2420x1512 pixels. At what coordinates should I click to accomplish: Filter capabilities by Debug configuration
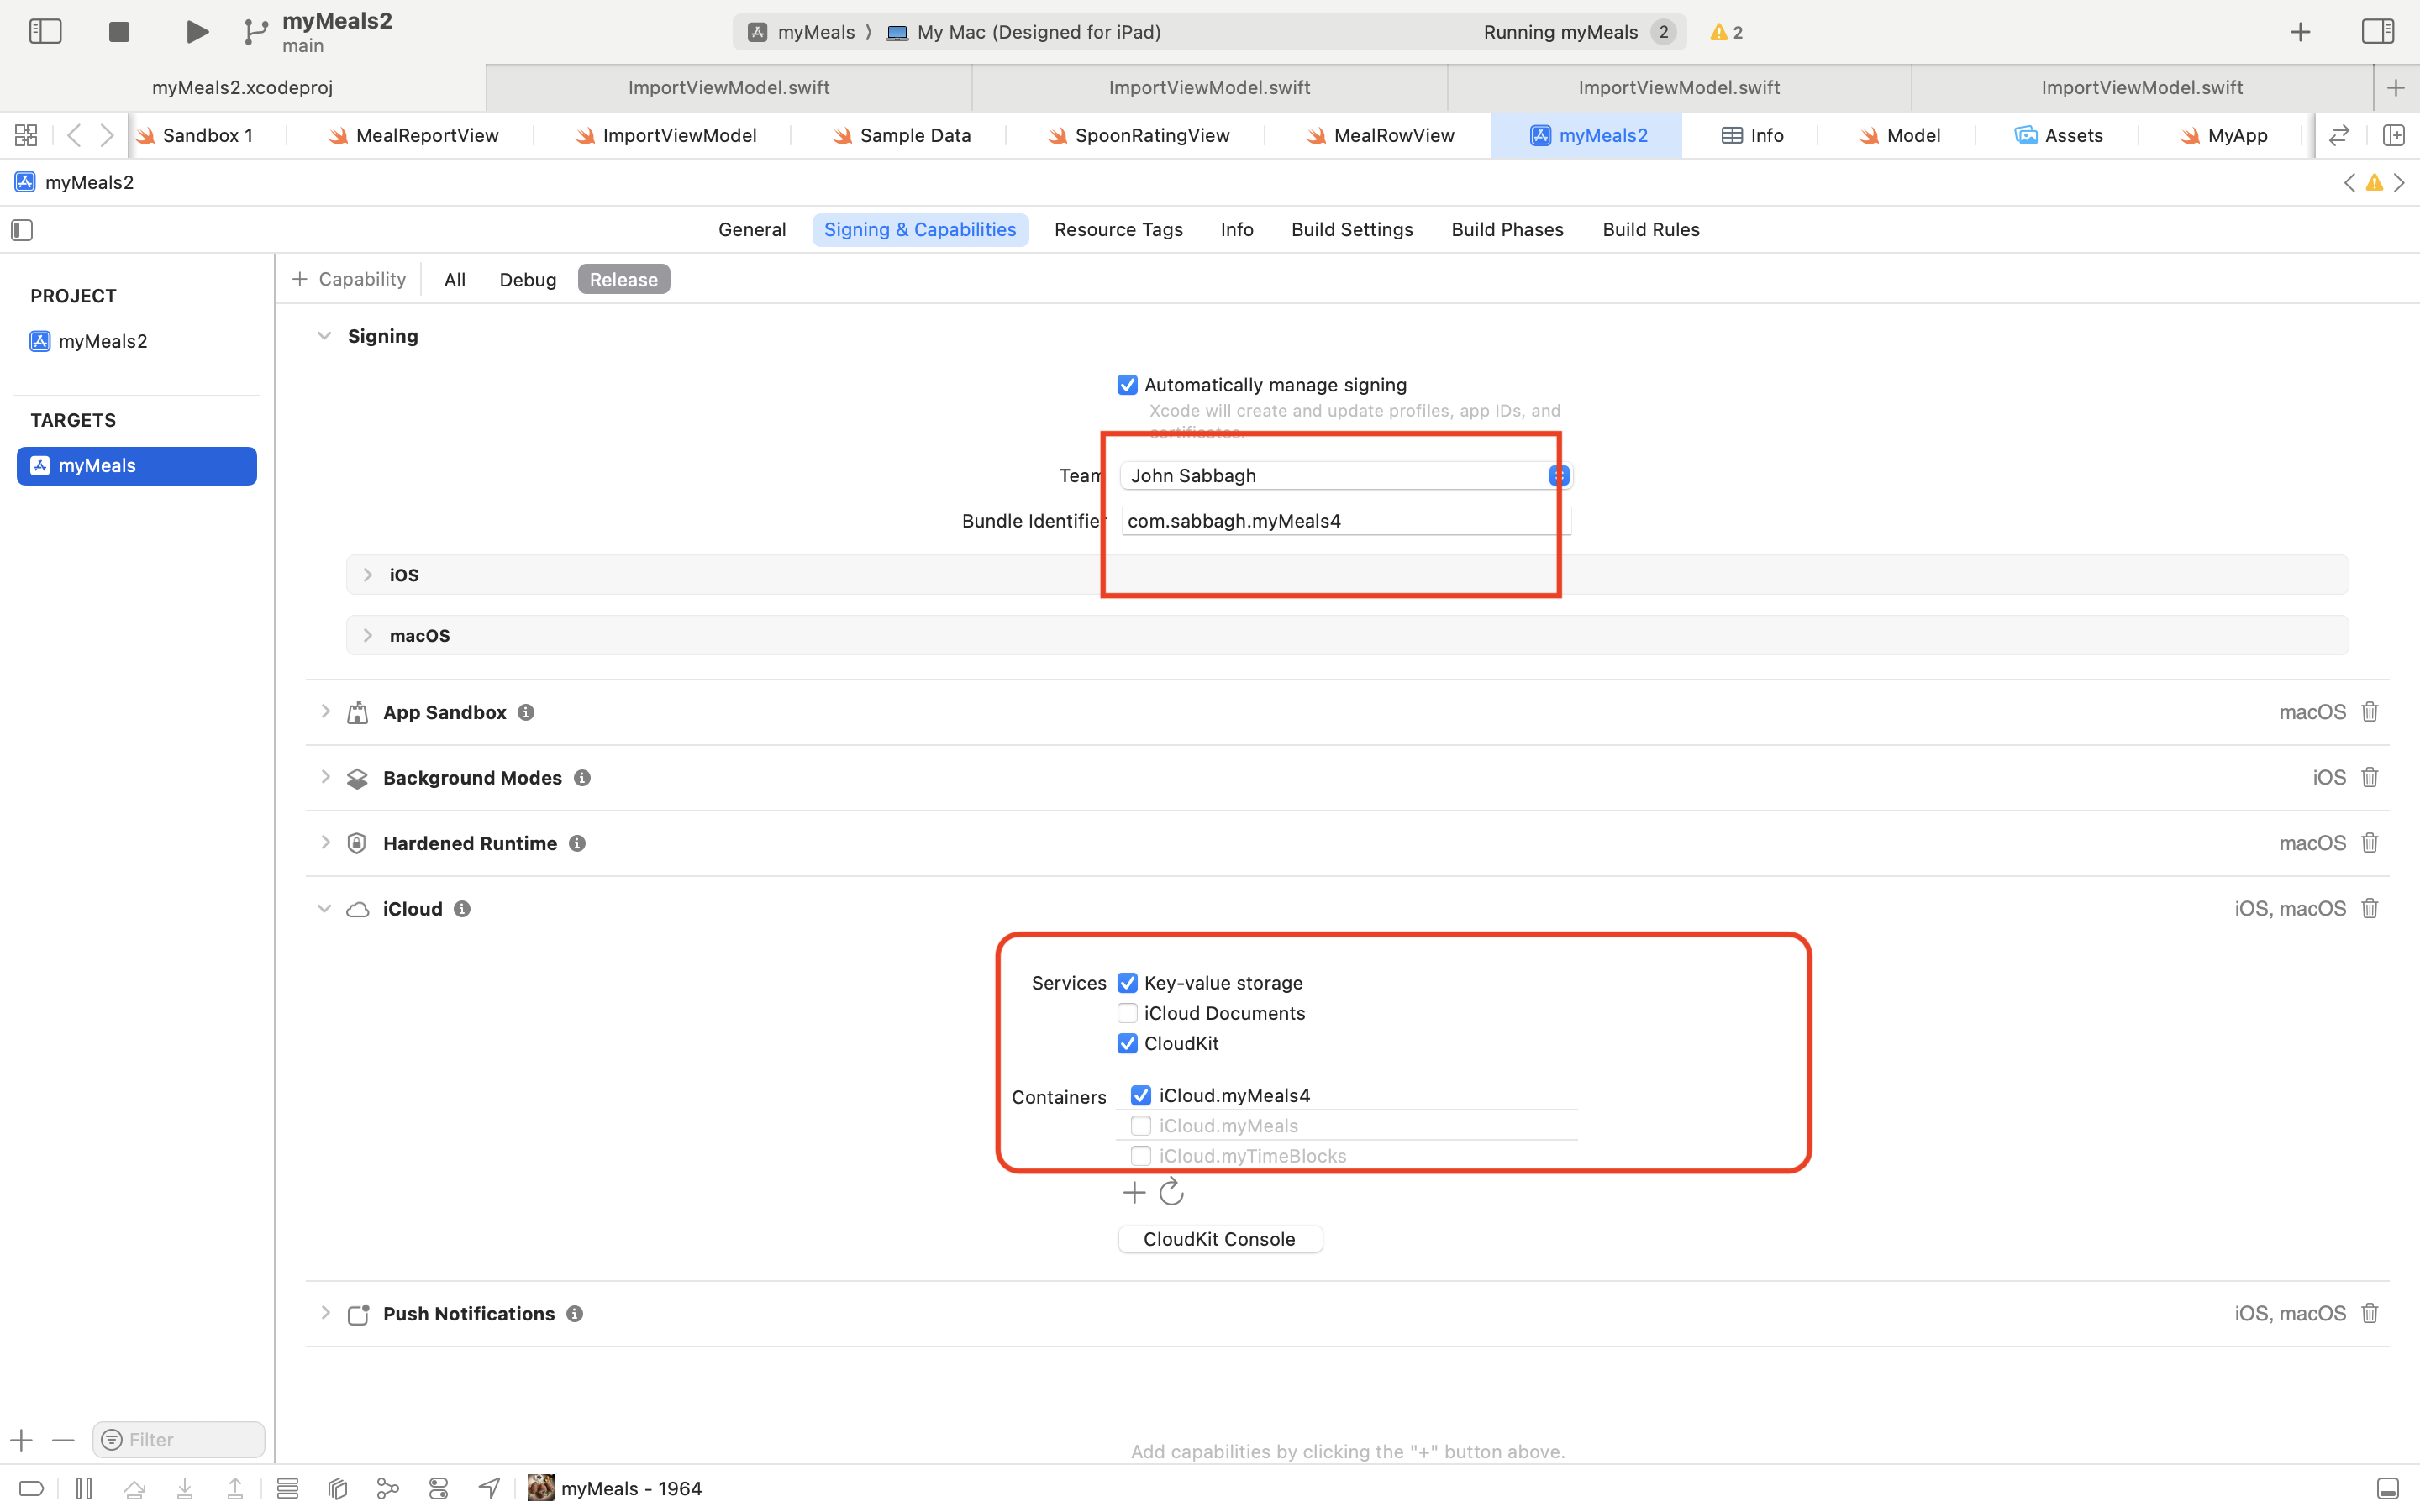[x=528, y=280]
